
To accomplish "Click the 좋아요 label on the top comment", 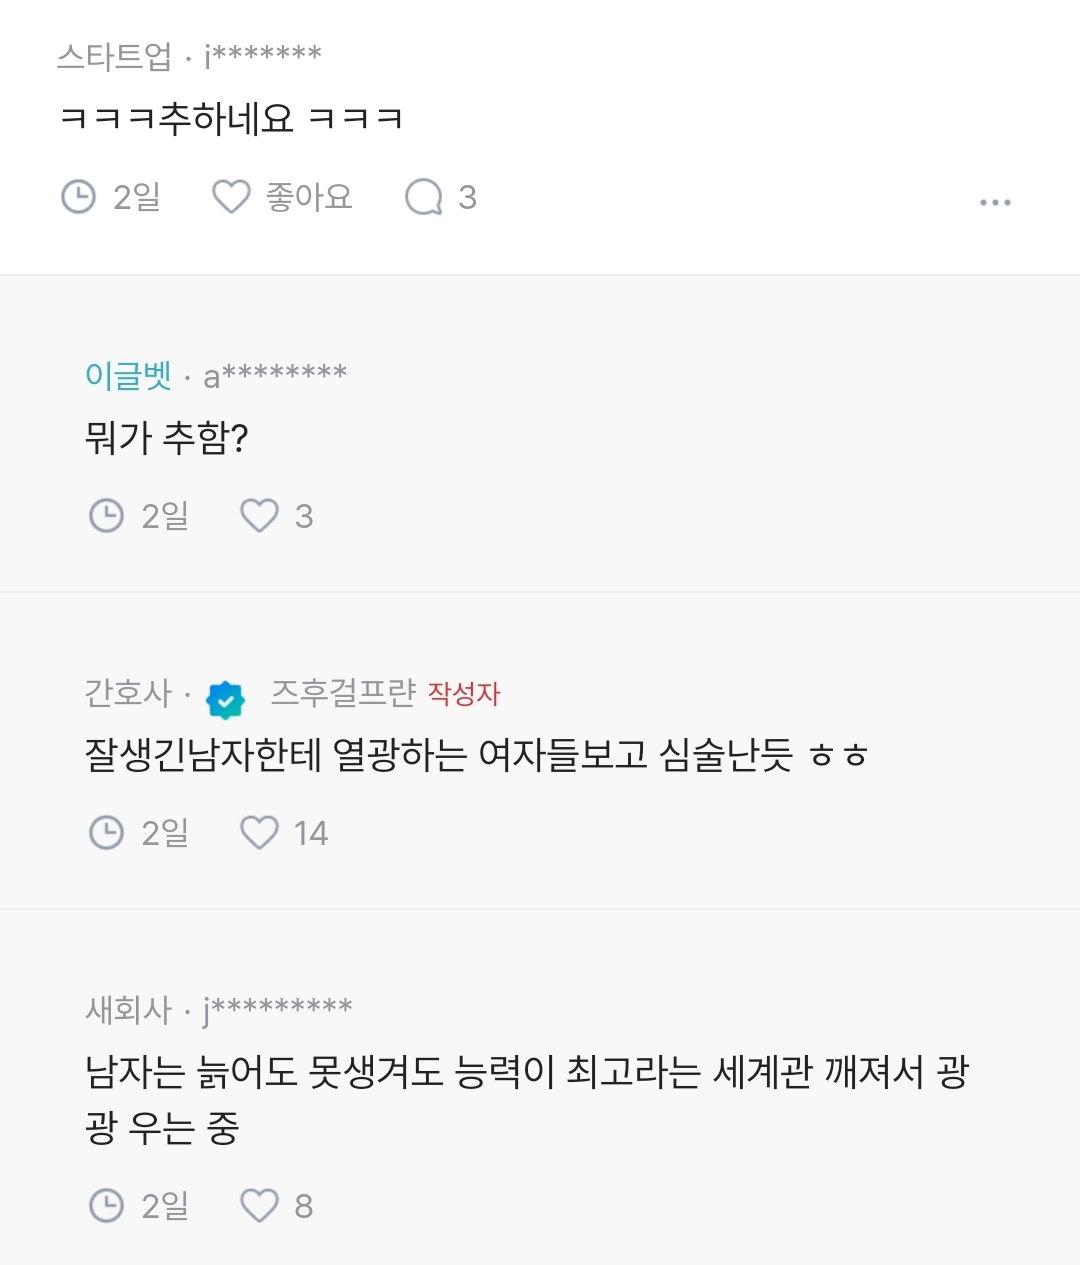I will pos(309,197).
